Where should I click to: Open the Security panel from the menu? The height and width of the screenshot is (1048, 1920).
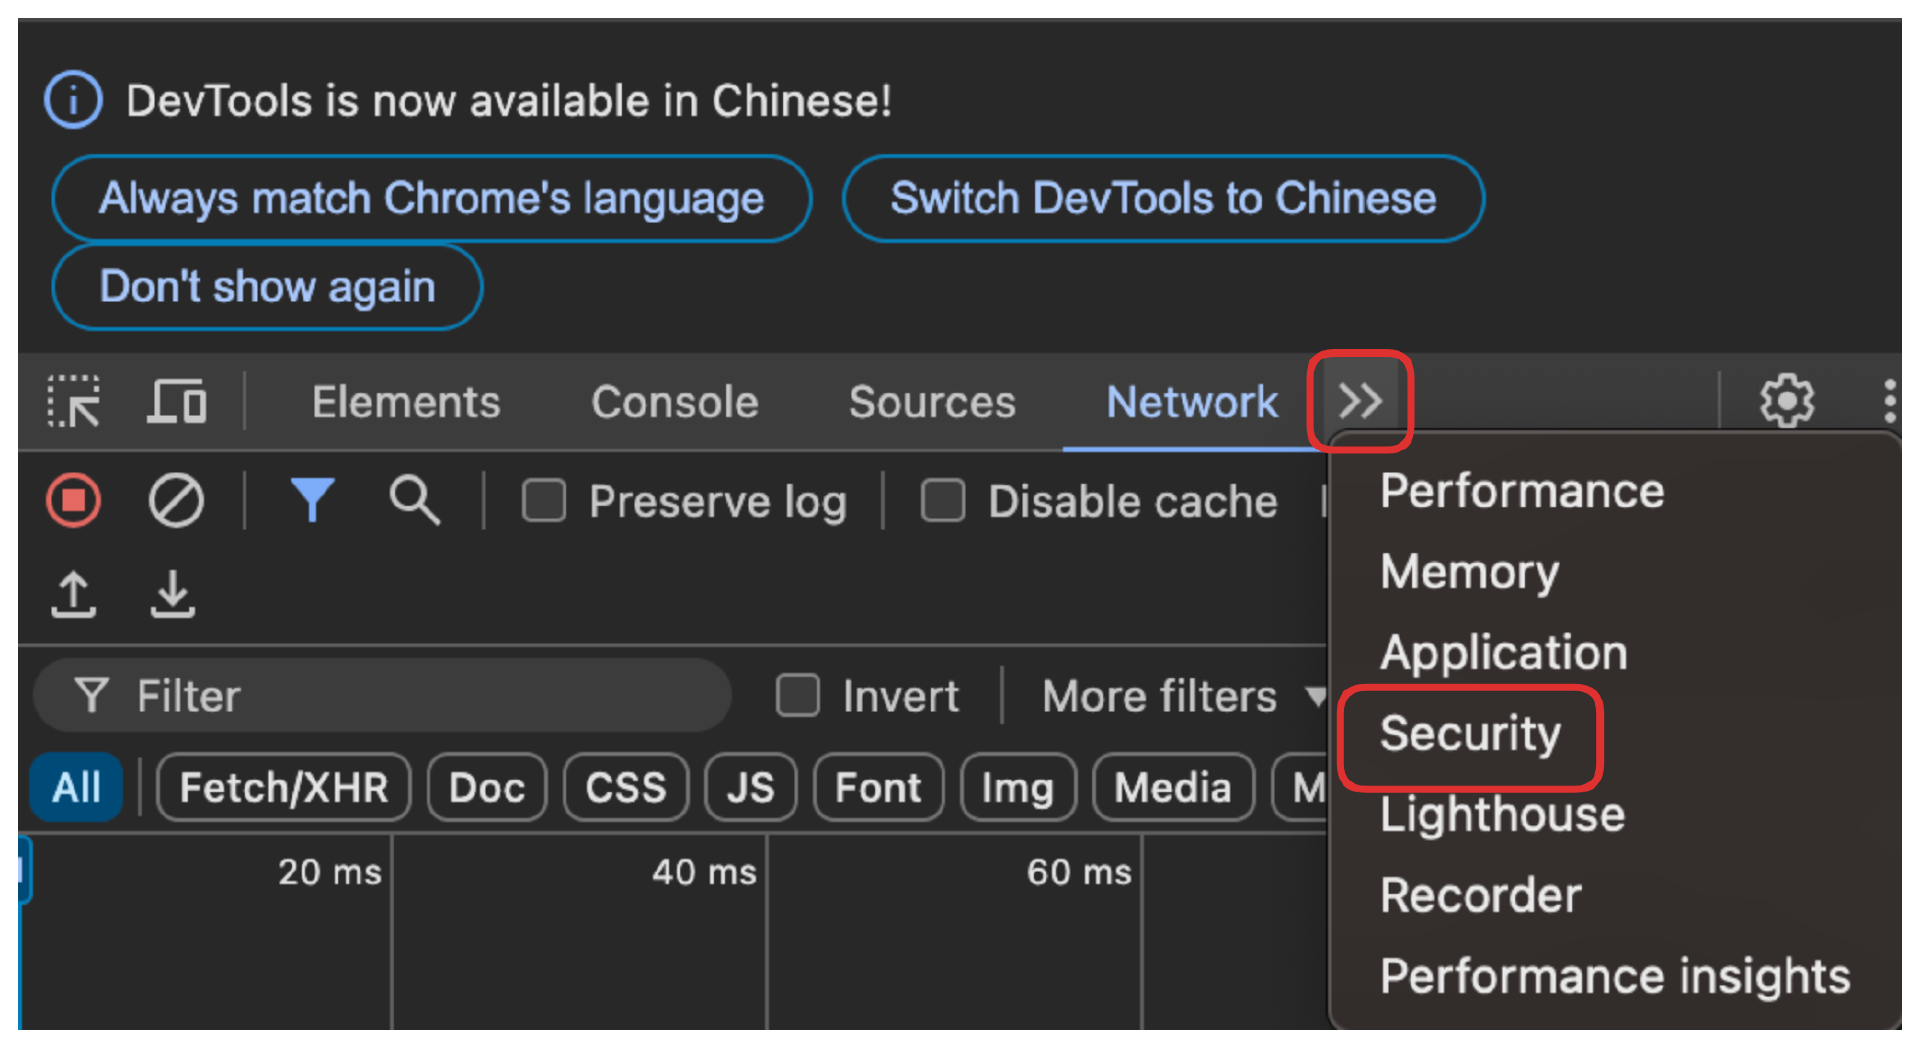(x=1470, y=735)
